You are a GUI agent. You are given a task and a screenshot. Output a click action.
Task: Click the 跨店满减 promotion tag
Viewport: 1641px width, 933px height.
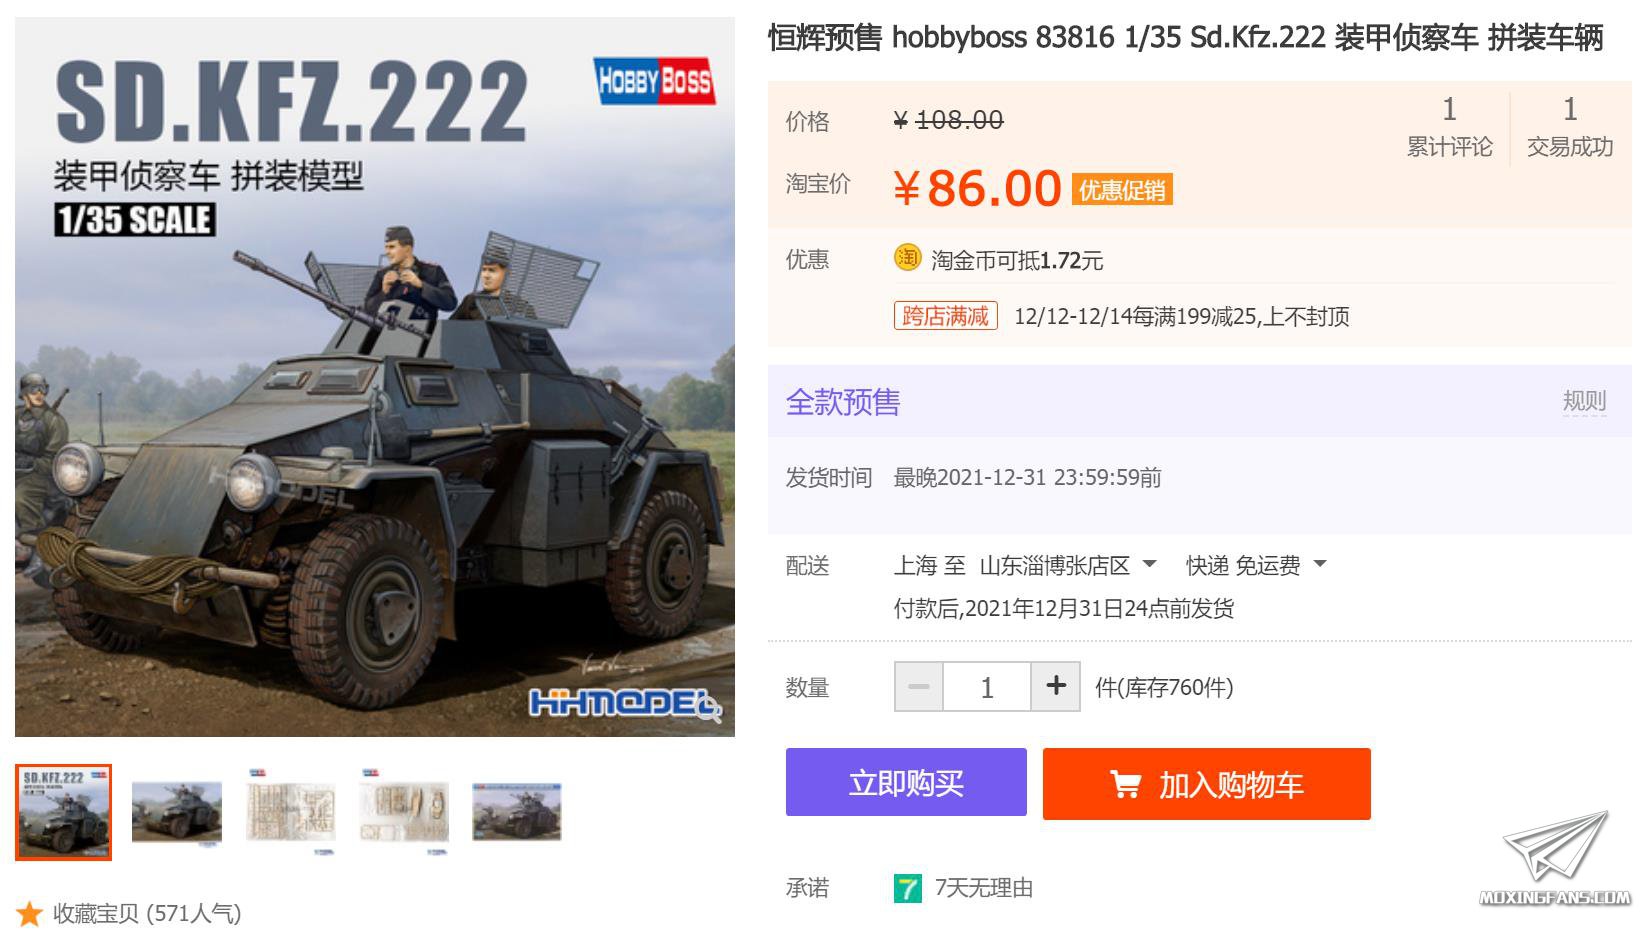tap(945, 316)
